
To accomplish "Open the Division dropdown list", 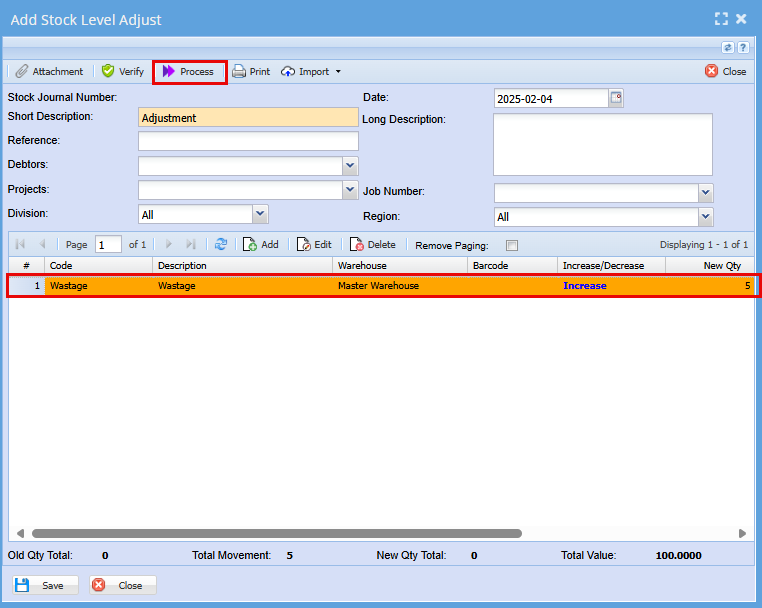I will [x=260, y=214].
